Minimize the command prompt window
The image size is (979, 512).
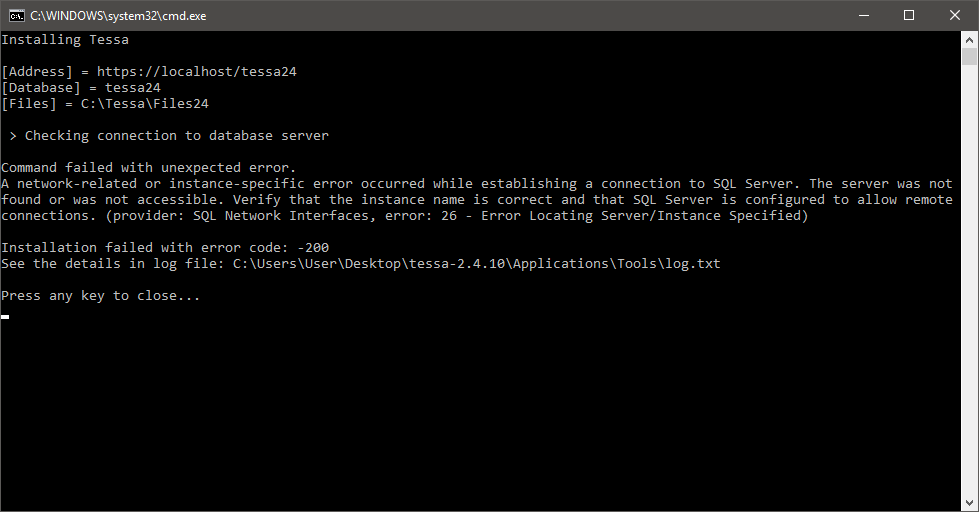click(x=864, y=16)
